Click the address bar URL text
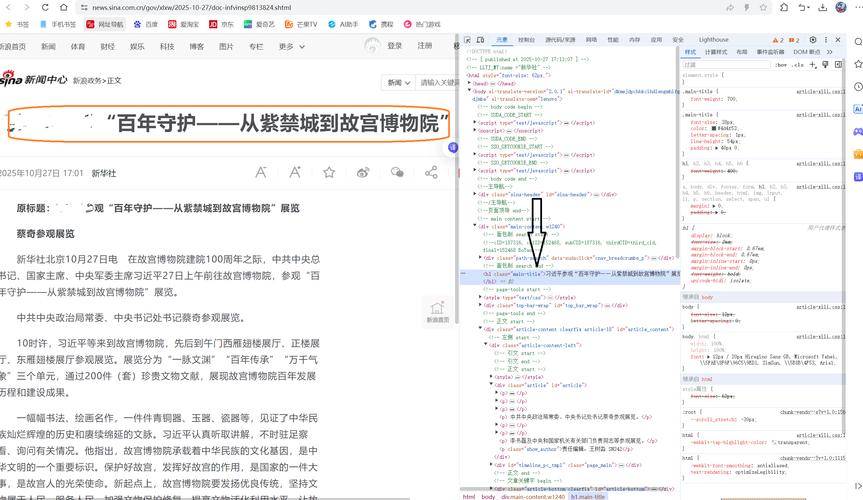Image resolution: width=863 pixels, height=500 pixels. (192, 8)
